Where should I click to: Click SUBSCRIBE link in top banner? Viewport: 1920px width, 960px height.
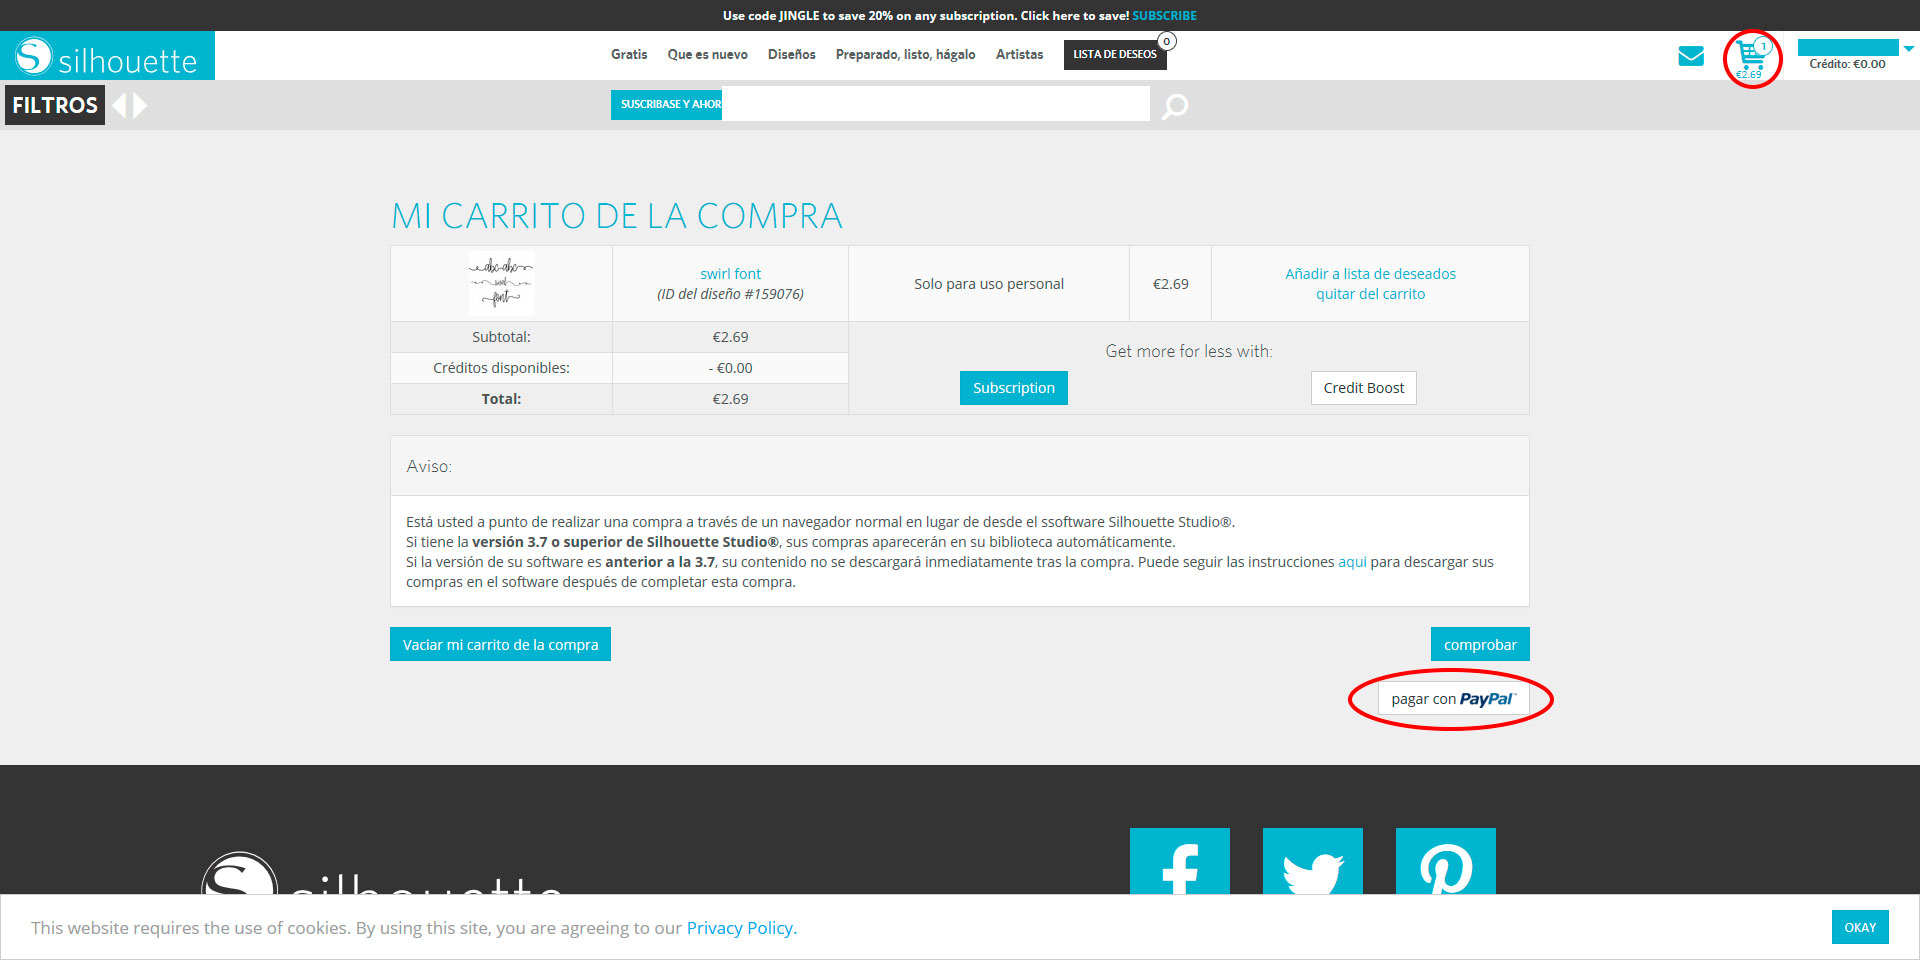click(1164, 15)
